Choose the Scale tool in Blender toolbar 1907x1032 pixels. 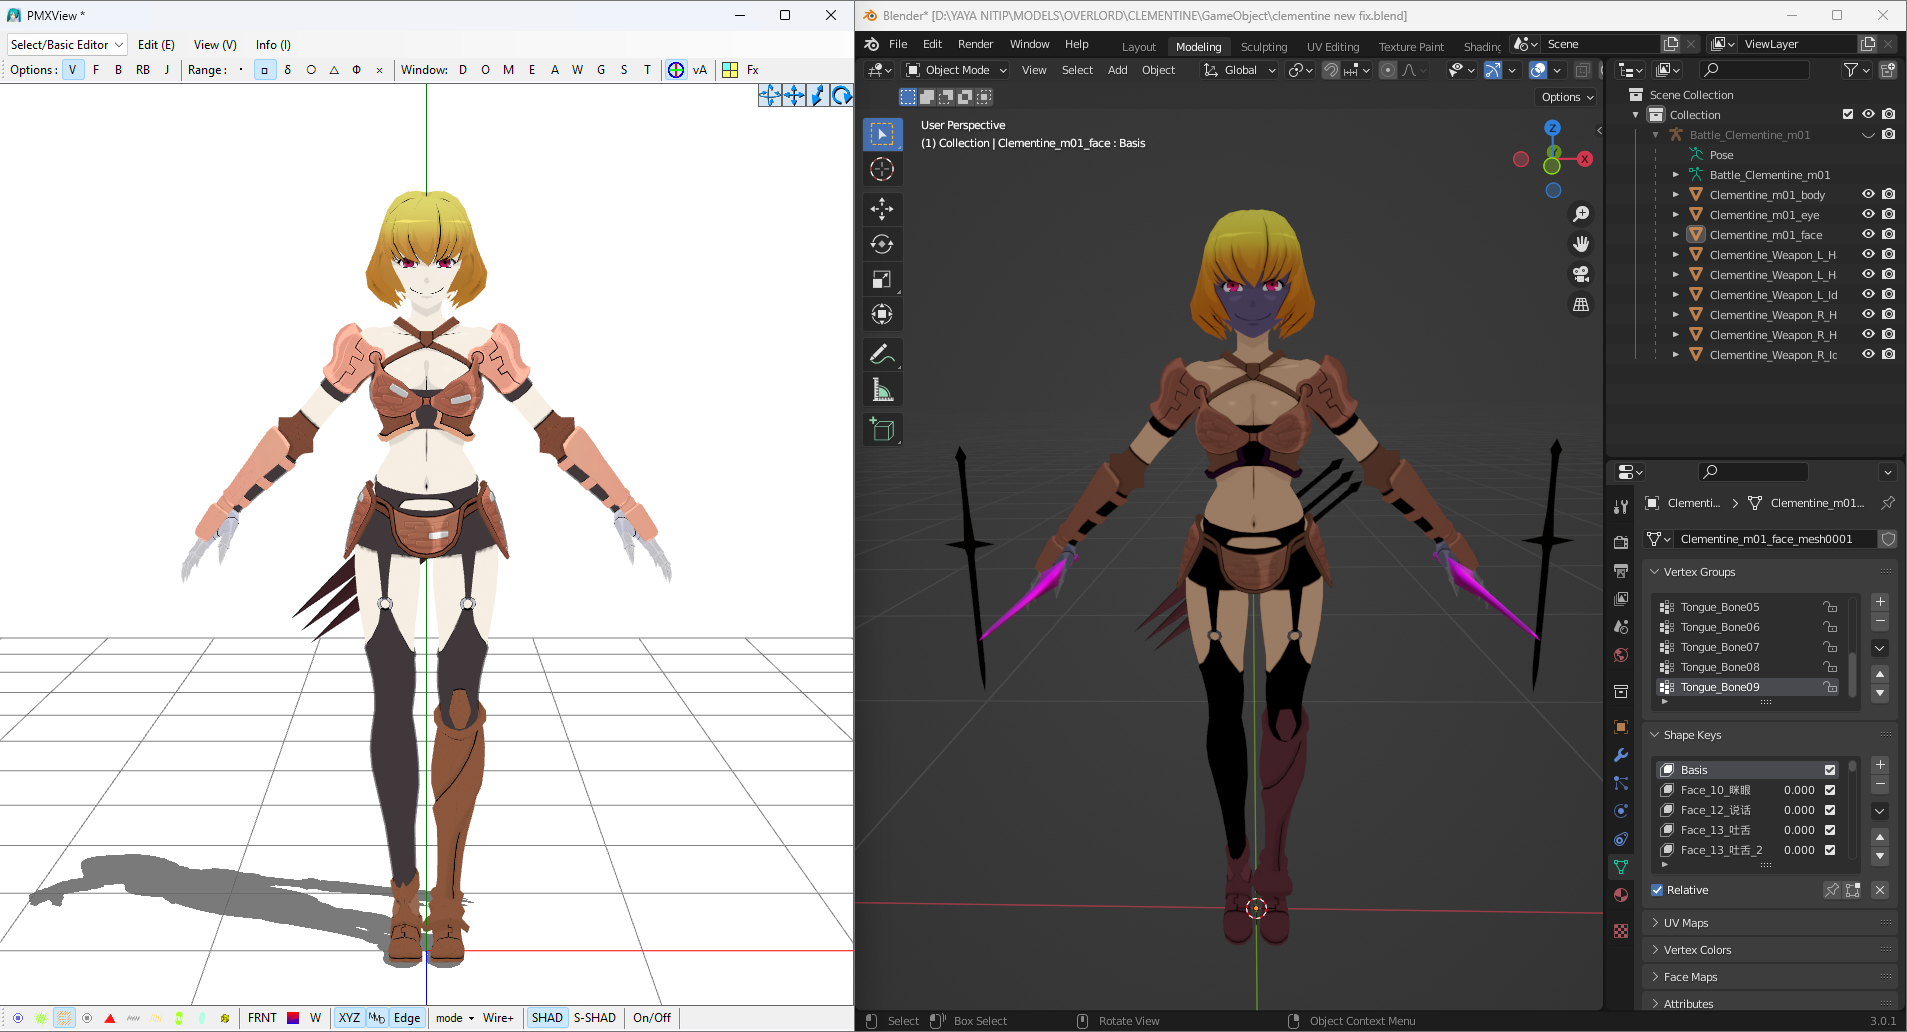(882, 279)
